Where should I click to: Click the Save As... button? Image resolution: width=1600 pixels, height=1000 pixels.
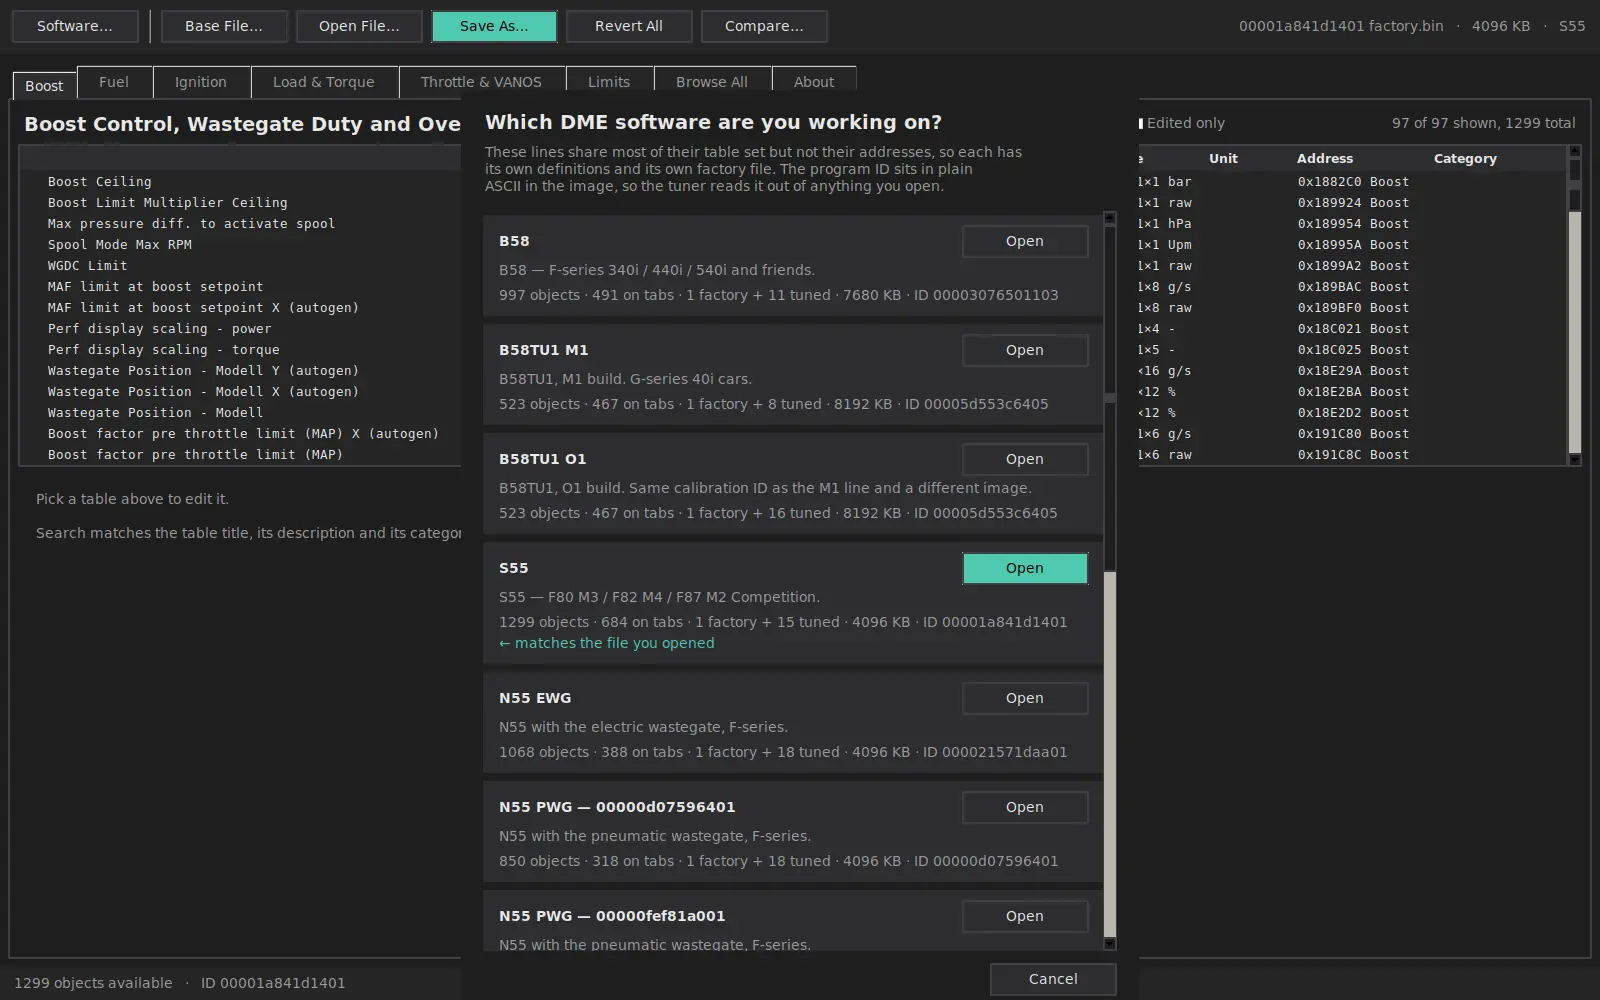494,26
